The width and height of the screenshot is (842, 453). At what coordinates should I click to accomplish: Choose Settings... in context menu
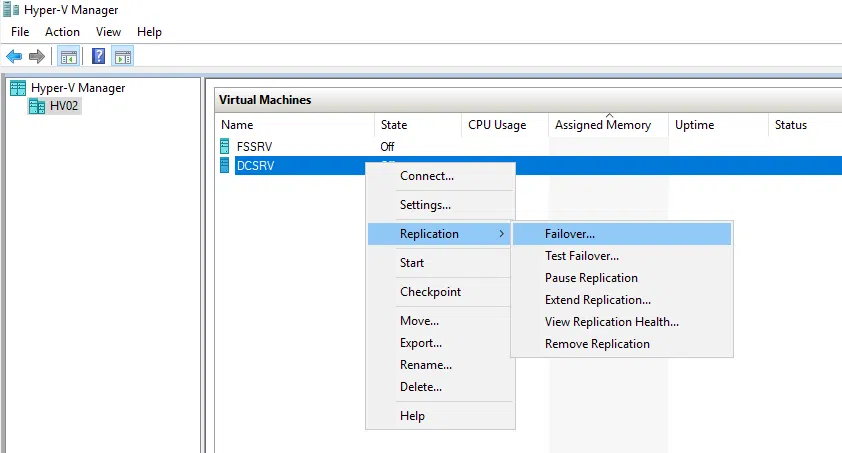pos(425,205)
